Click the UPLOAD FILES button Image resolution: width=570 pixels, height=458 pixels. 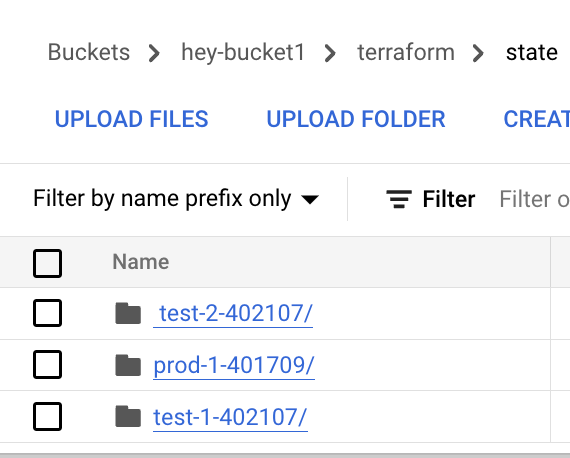(131, 119)
